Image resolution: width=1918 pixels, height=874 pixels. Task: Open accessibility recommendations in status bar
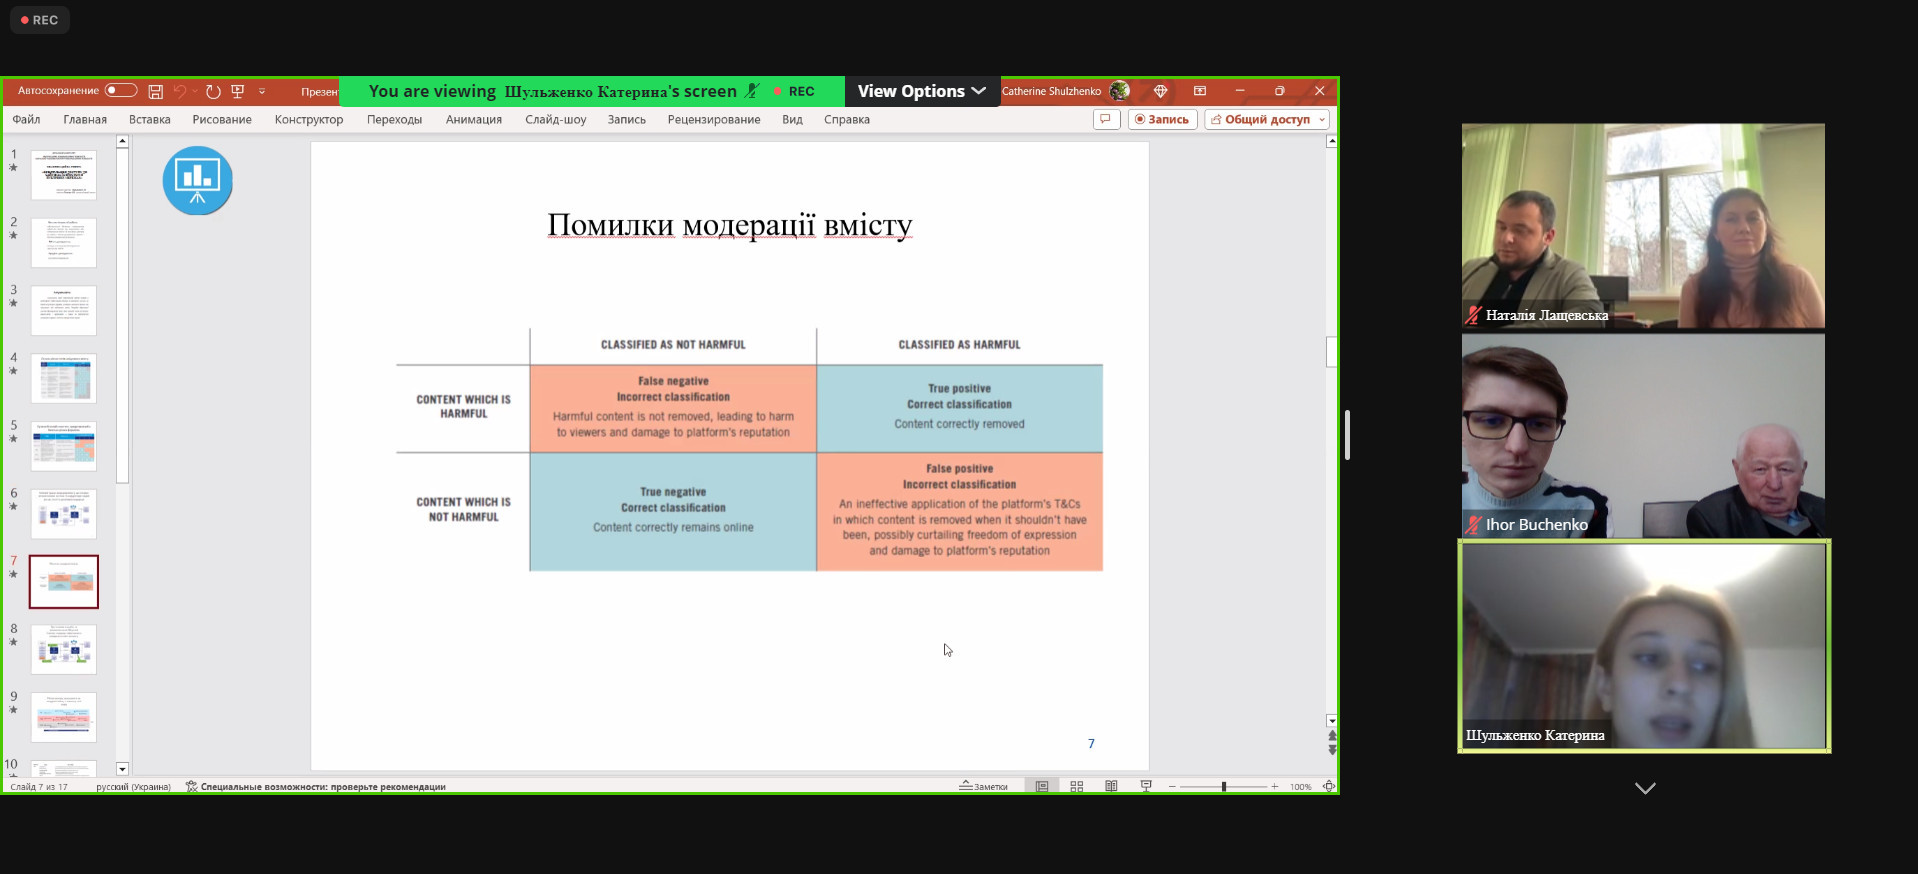[316, 787]
